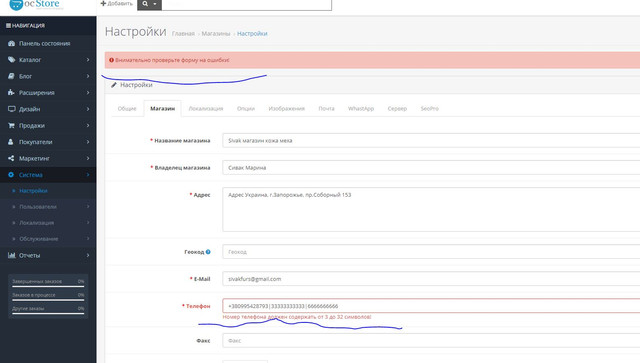640x363 pixels.
Task: Expand the Дизайн menu chevron
Action: click(88, 109)
